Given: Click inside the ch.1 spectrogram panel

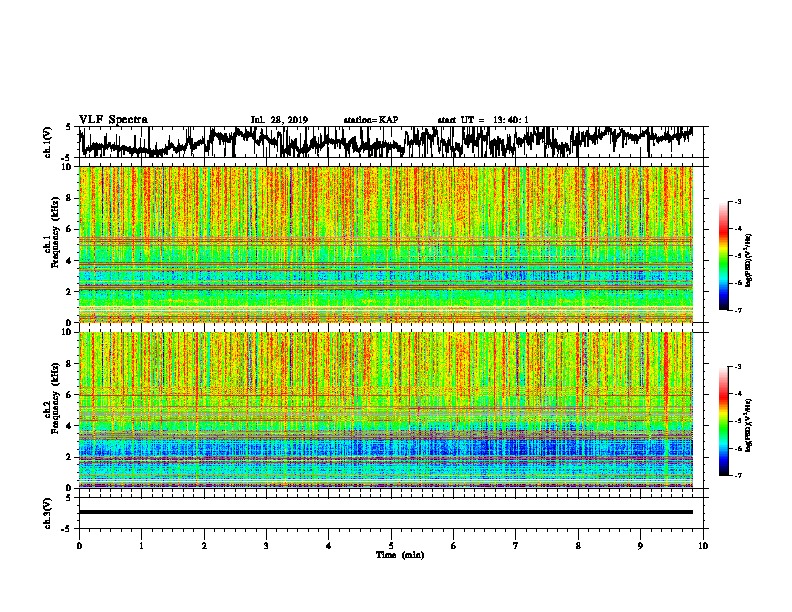Looking at the screenshot, I should point(386,244).
